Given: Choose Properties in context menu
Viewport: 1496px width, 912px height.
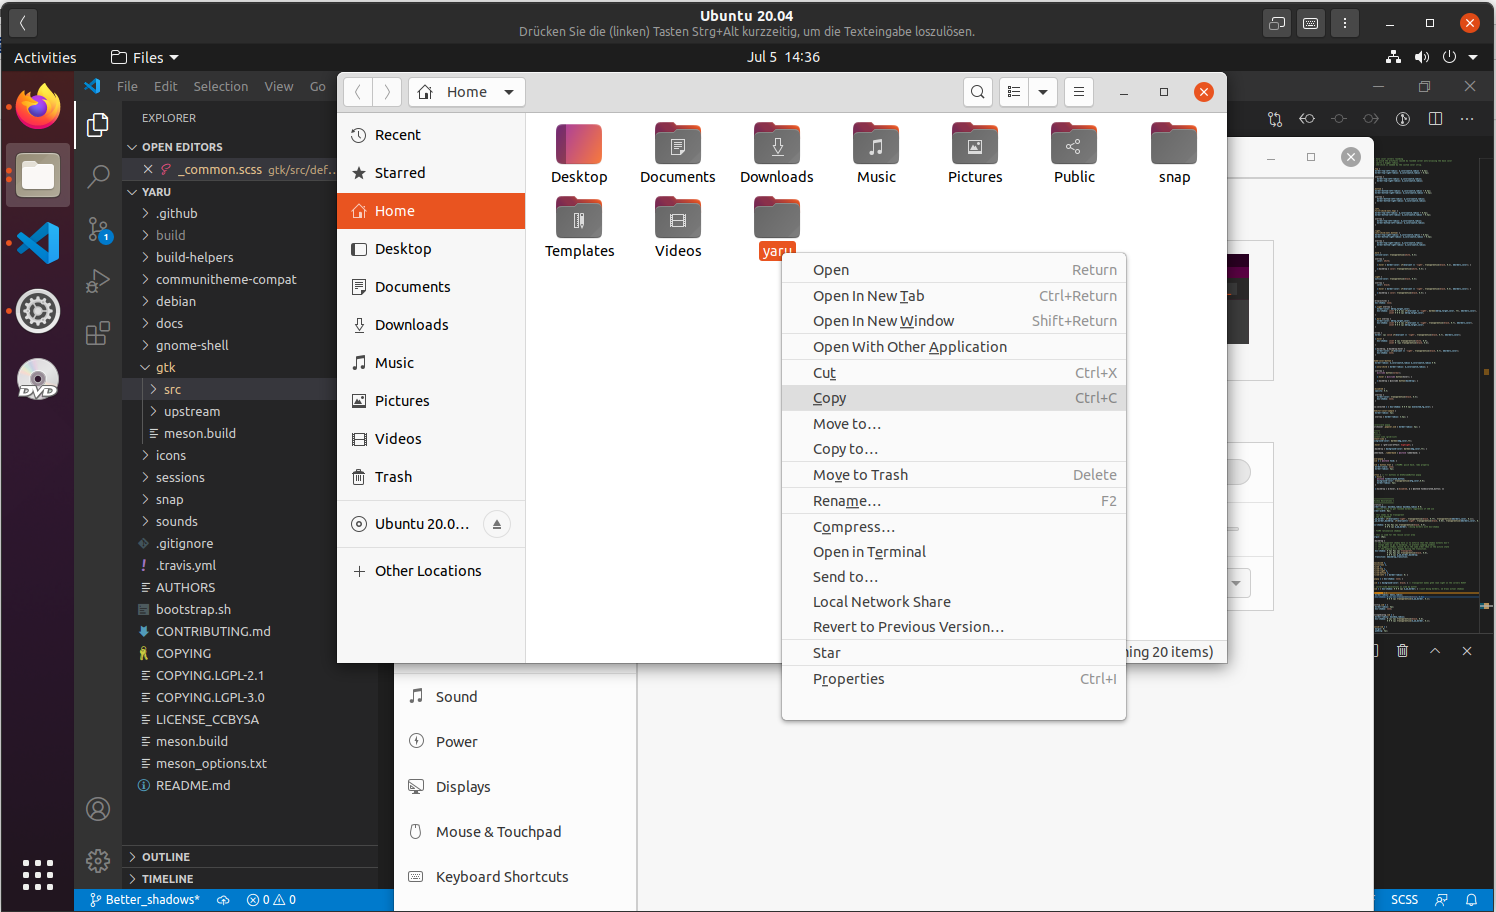Looking at the screenshot, I should point(954,679).
